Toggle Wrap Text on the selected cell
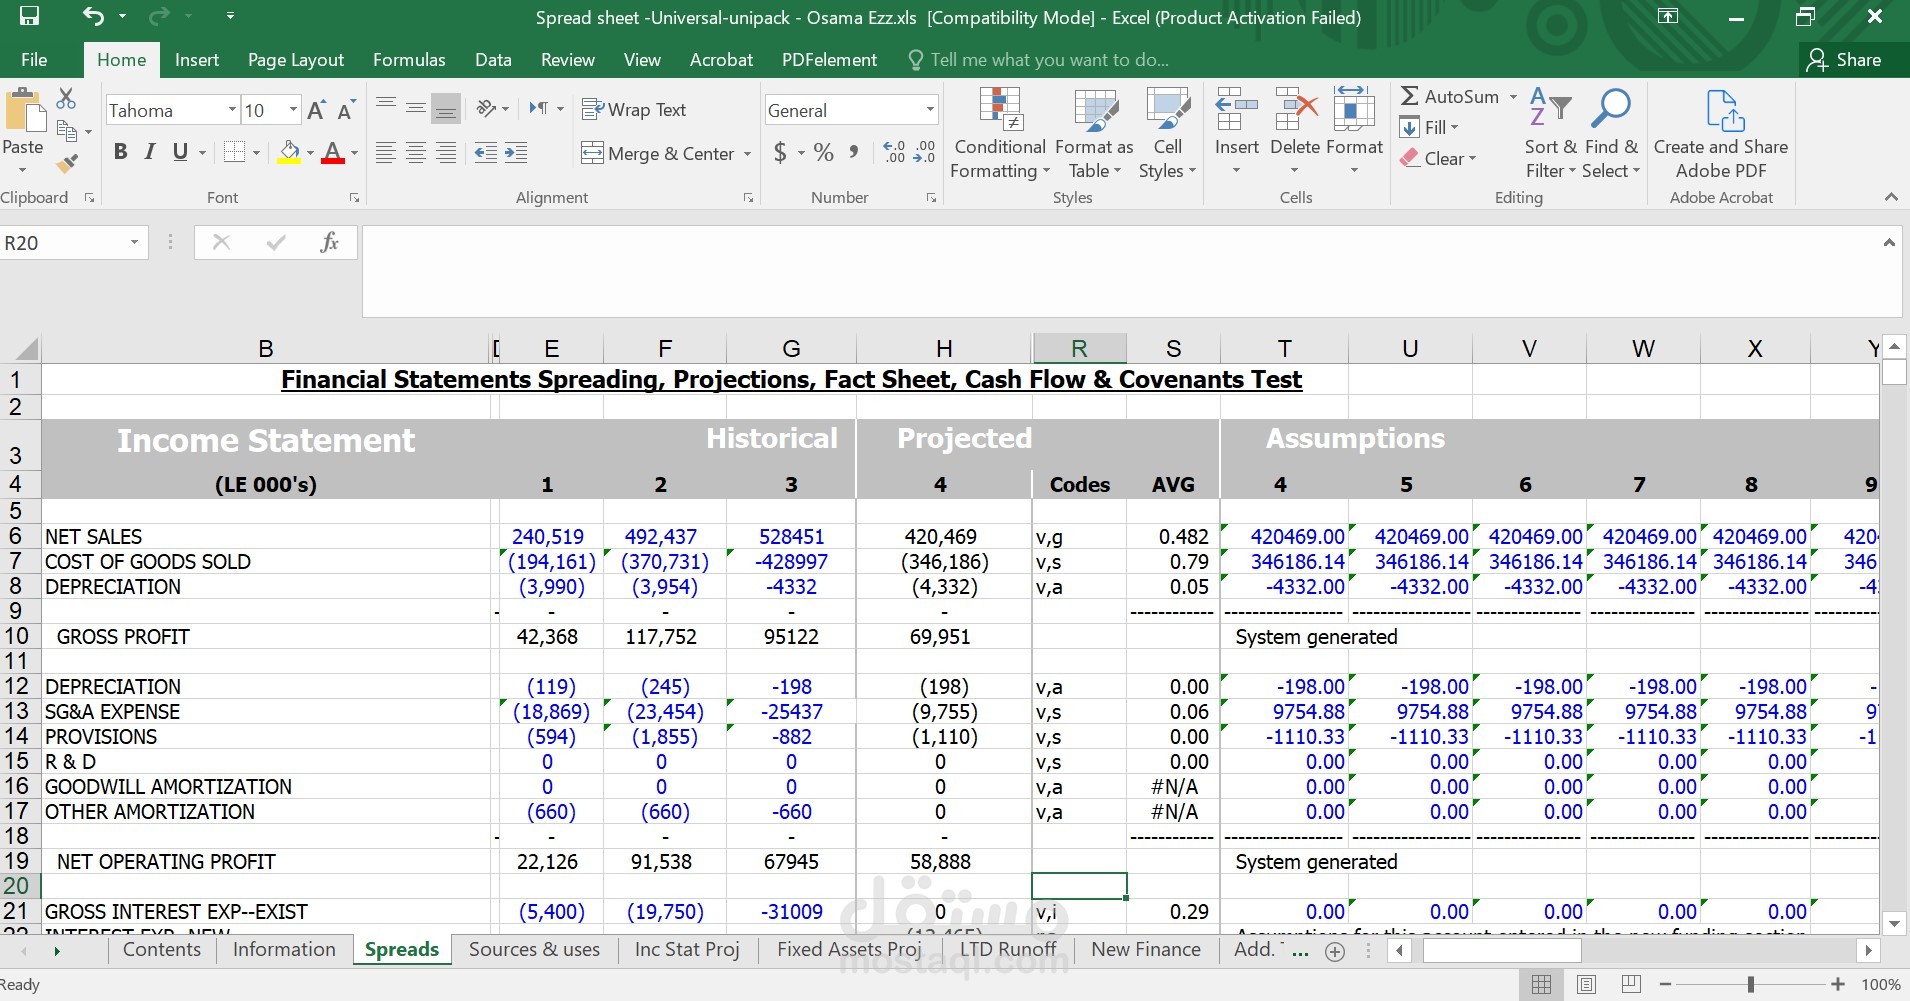Viewport: 1910px width, 1001px height. coord(634,110)
